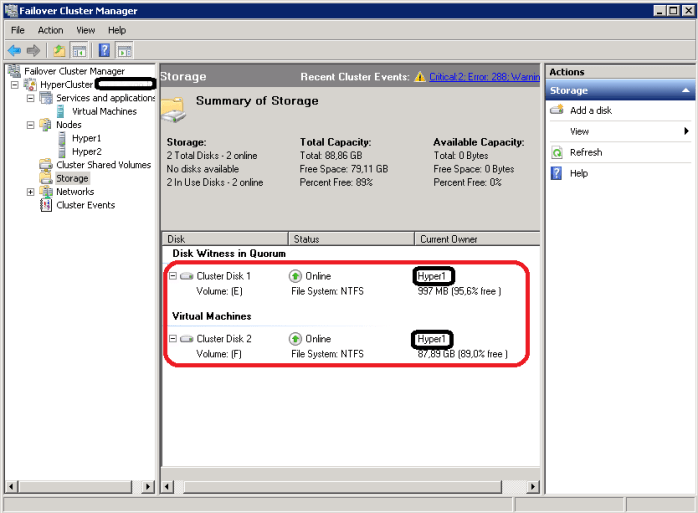Viewport: 698px width, 513px height.
Task: Open the Action menu
Action: pos(50,30)
